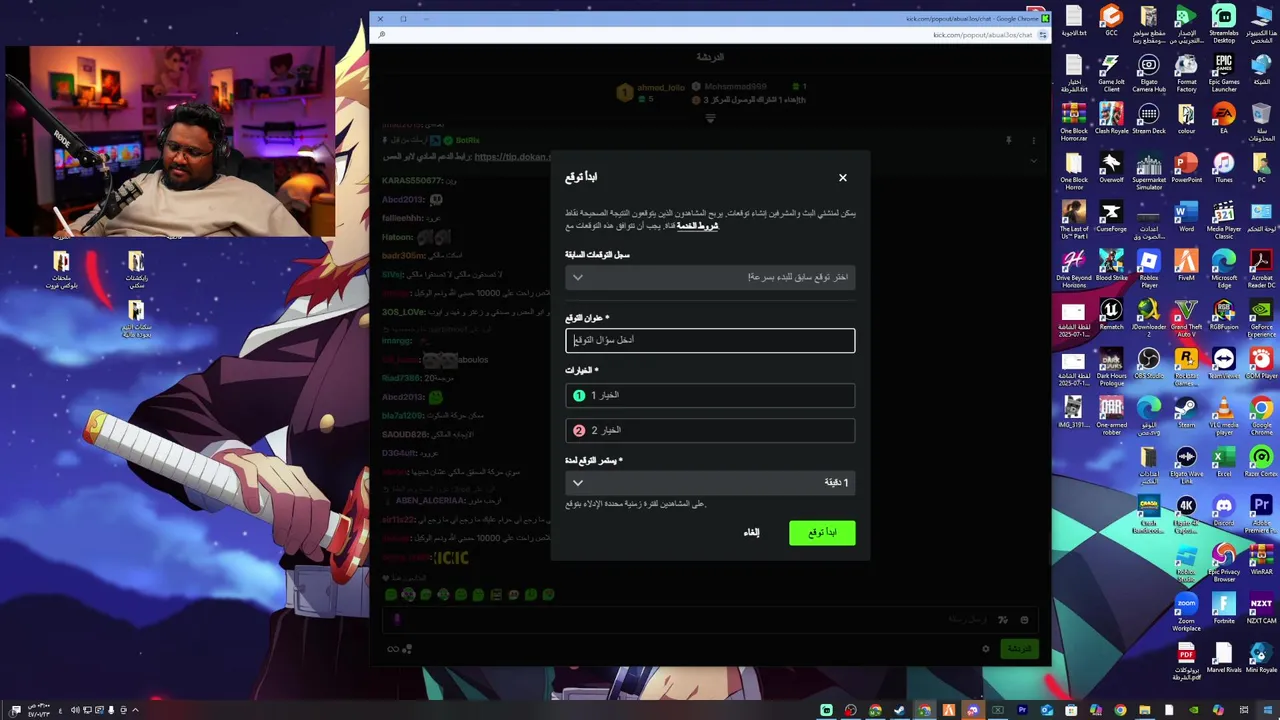
Task: Click the cancel button in the dialog
Action: (x=751, y=533)
